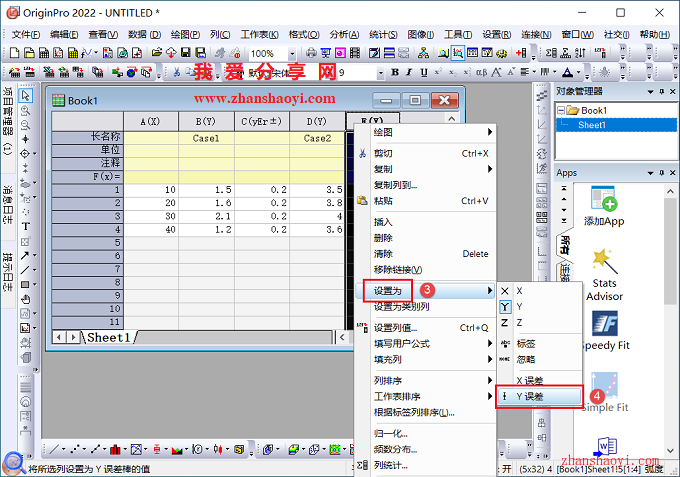Open the Speedy Fit app
Screen dimensions: 680x477
[604, 330]
